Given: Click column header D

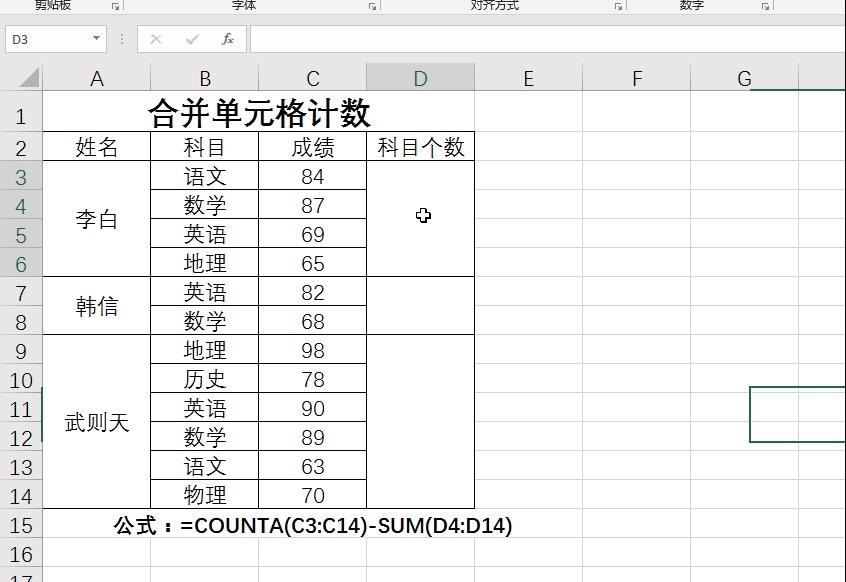Looking at the screenshot, I should point(420,77).
